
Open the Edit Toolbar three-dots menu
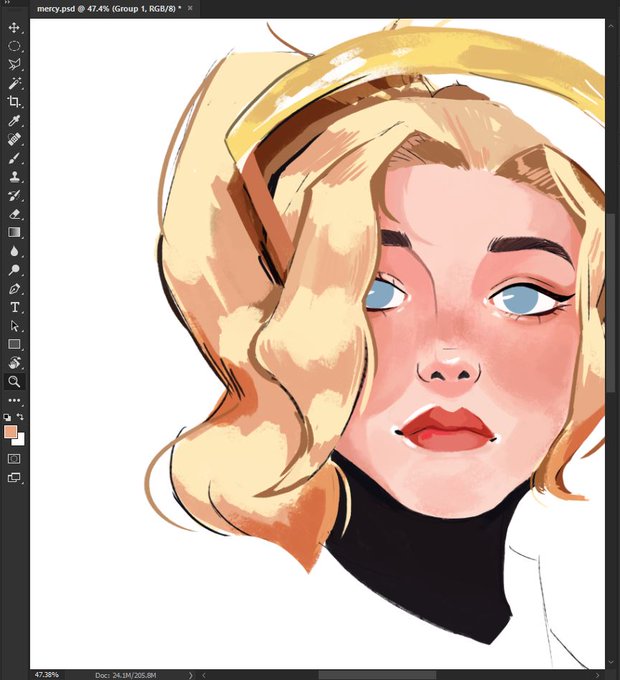(14, 400)
